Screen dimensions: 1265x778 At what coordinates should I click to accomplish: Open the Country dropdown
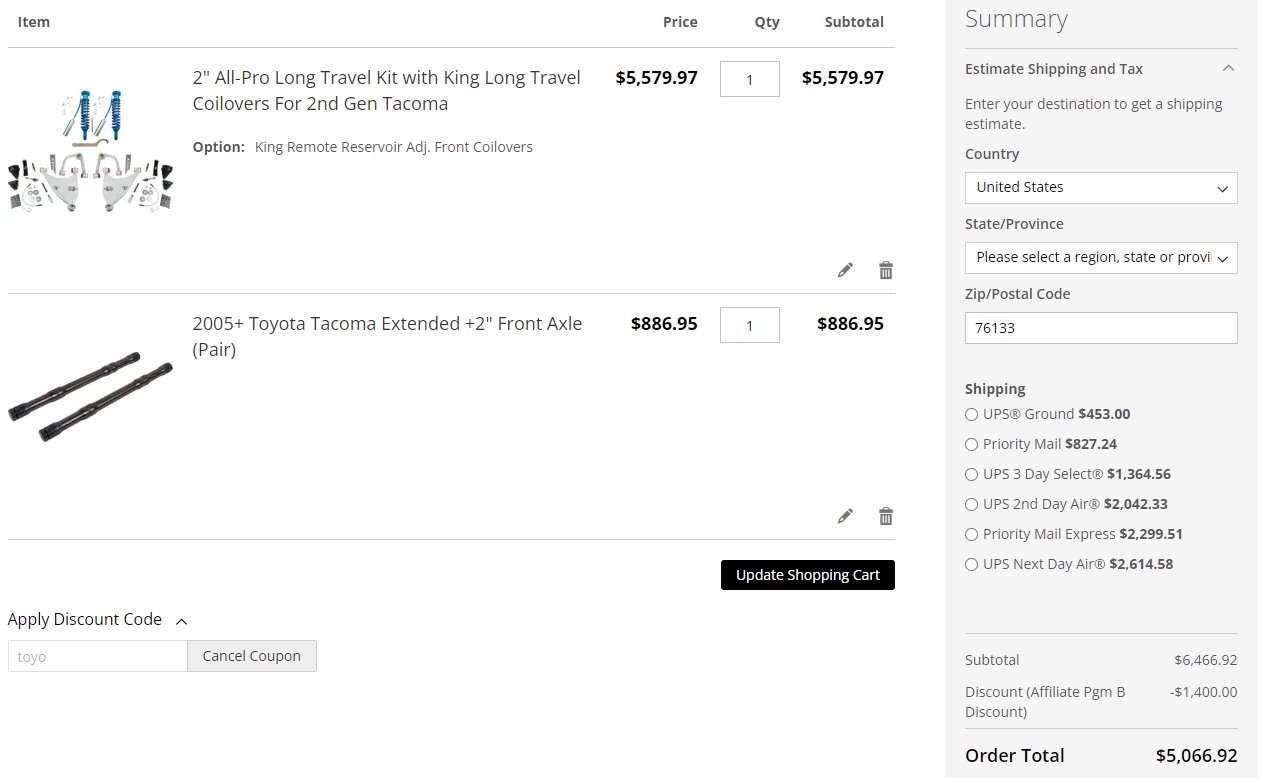(x=1100, y=188)
